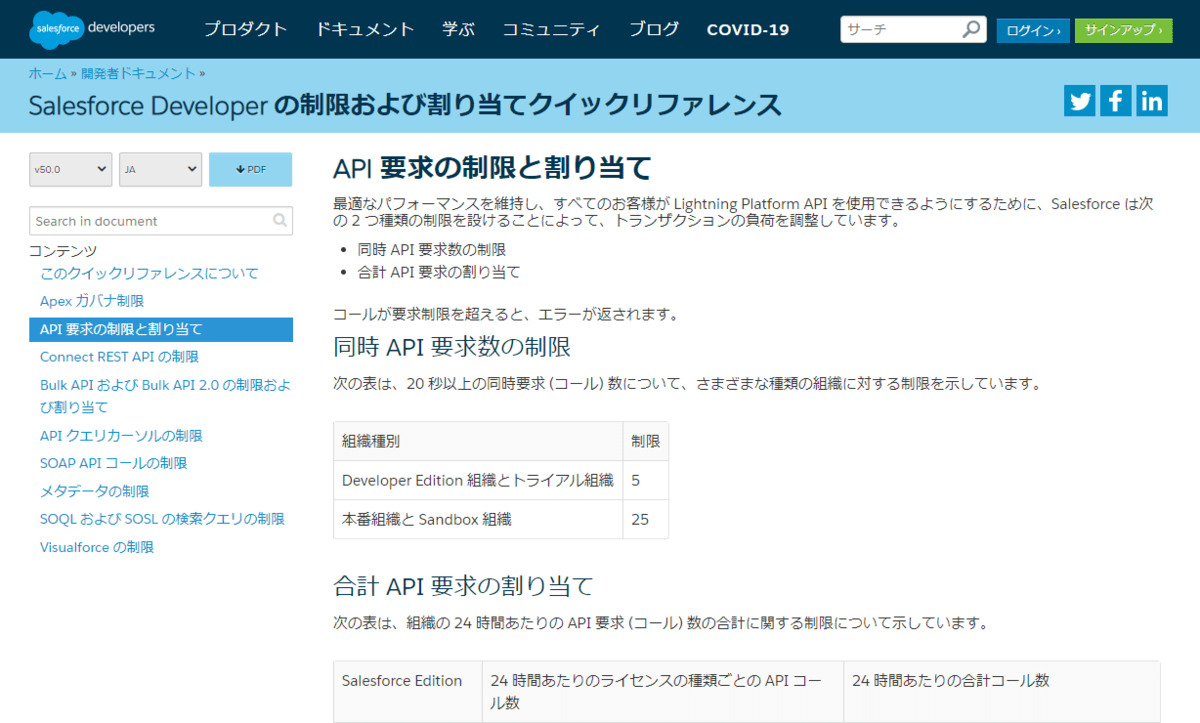The width and height of the screenshot is (1200, 723).
Task: Click the magnifier icon in the top search bar
Action: click(970, 29)
